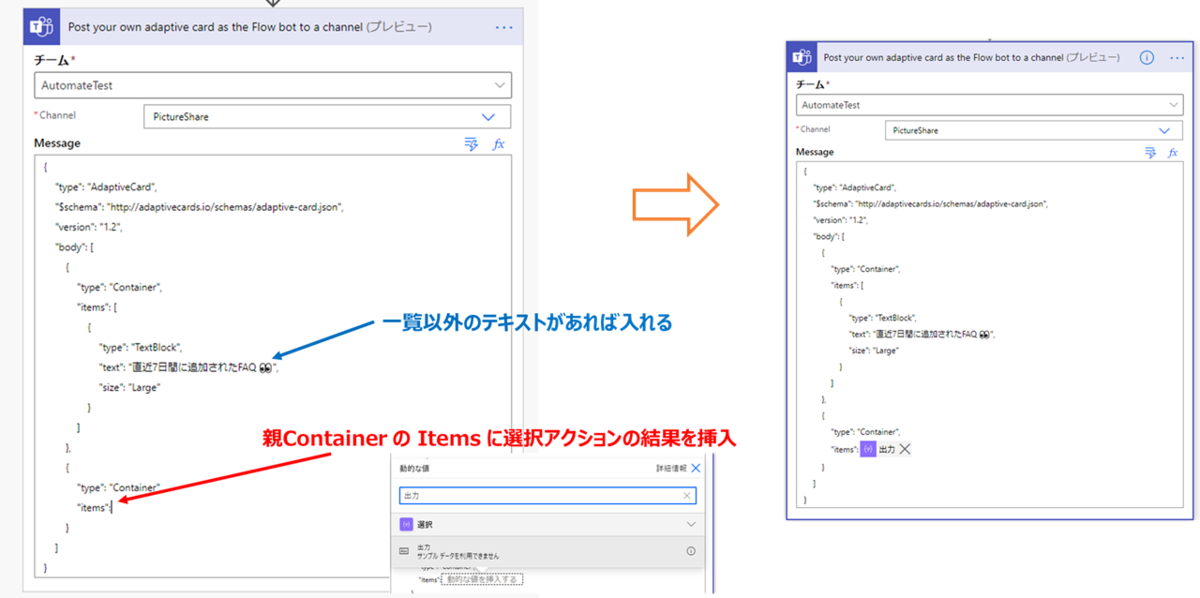Expand PictureShare channel chevron on left card
This screenshot has width=1200, height=598.
[488, 117]
